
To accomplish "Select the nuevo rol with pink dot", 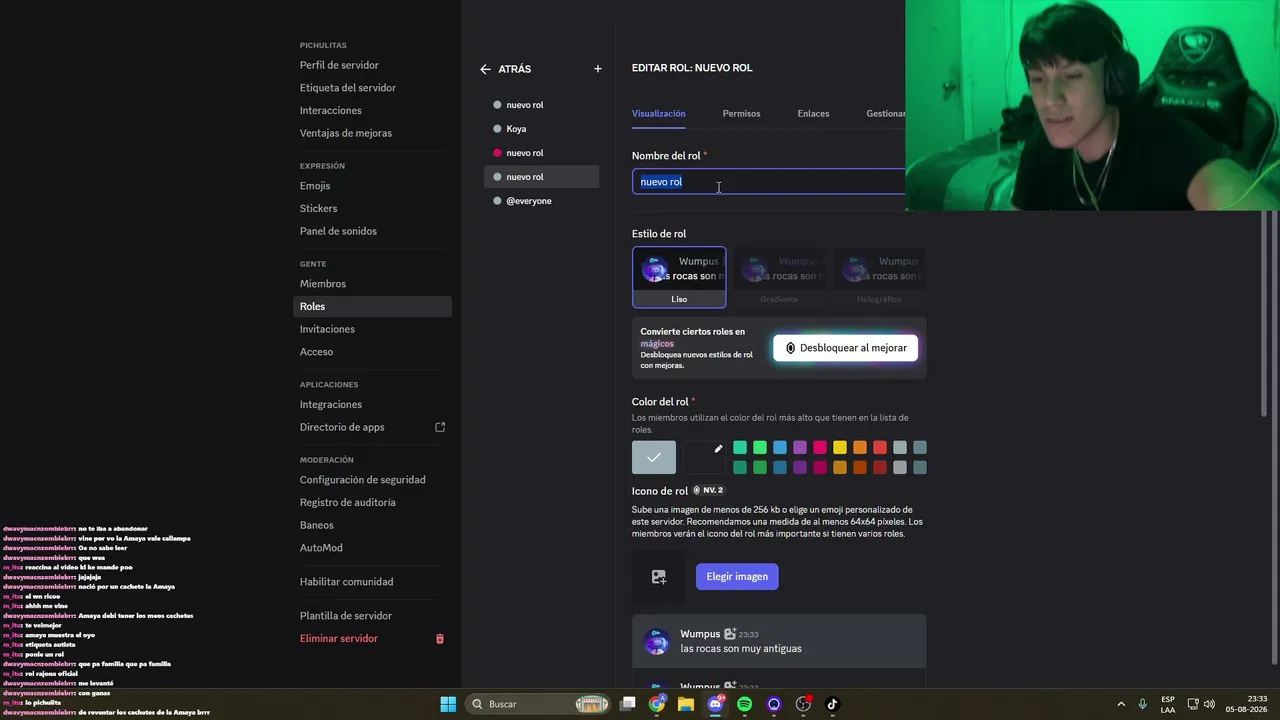I will click(x=542, y=153).
